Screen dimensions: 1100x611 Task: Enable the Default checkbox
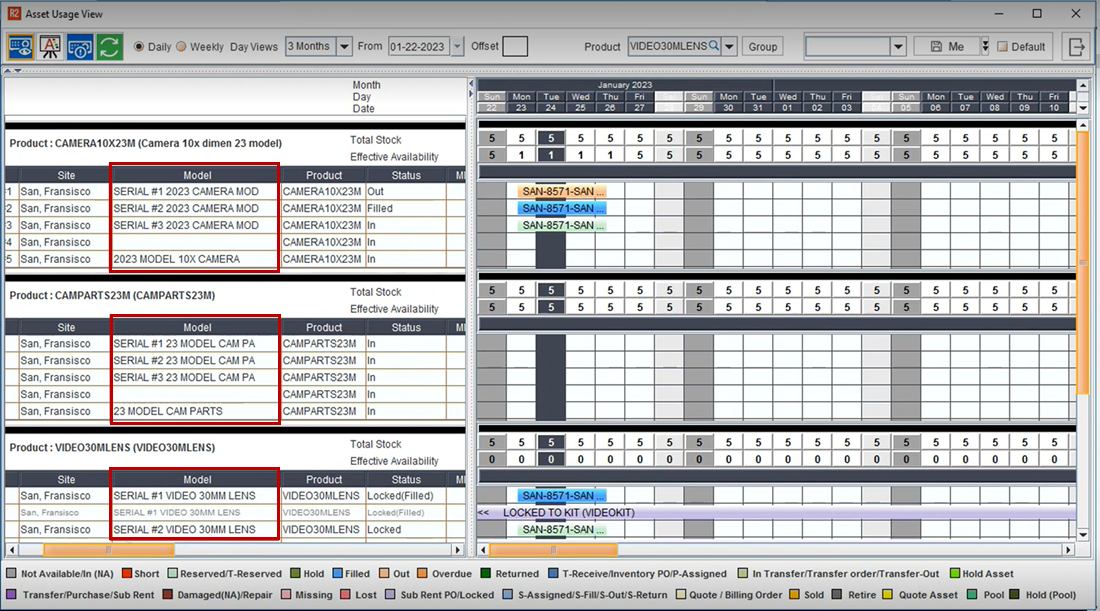[1003, 47]
